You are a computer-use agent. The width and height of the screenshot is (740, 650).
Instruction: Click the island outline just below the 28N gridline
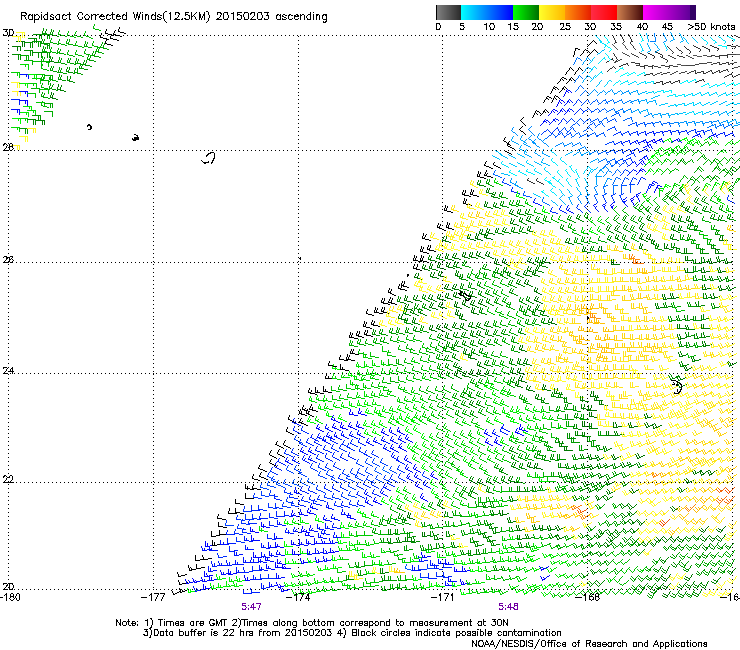click(209, 158)
